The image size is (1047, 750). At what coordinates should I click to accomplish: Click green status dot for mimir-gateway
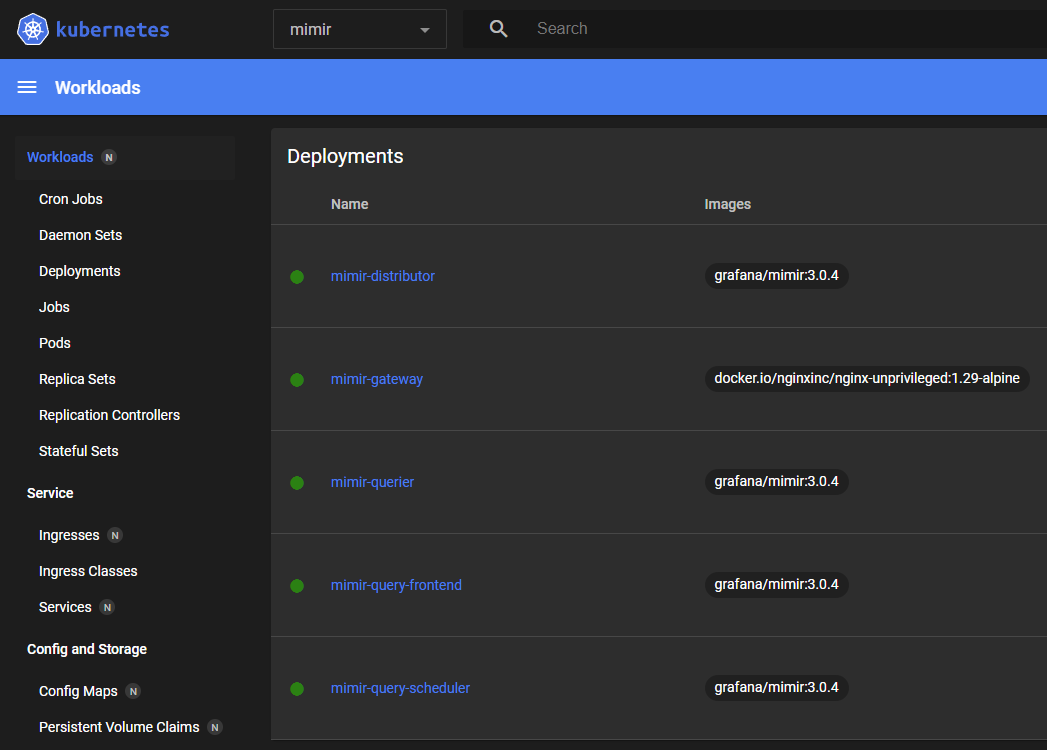pos(297,379)
